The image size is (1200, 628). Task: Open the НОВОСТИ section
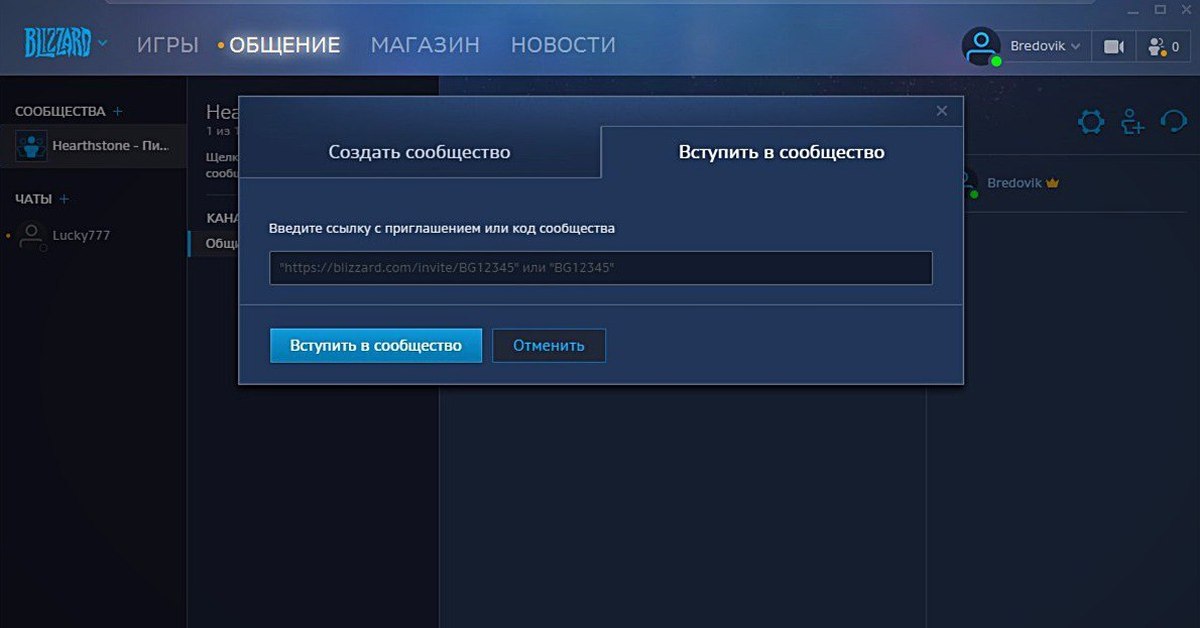[563, 45]
